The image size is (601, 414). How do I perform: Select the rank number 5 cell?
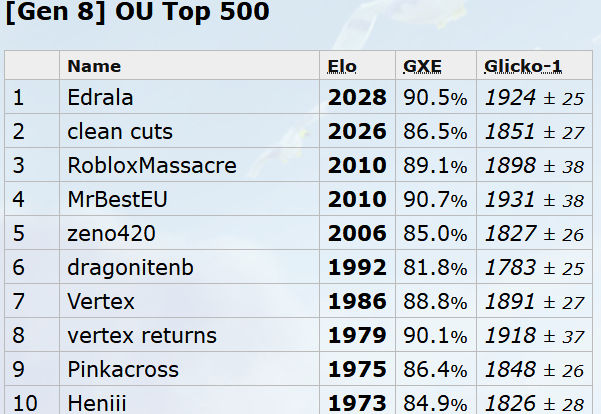coord(18,234)
